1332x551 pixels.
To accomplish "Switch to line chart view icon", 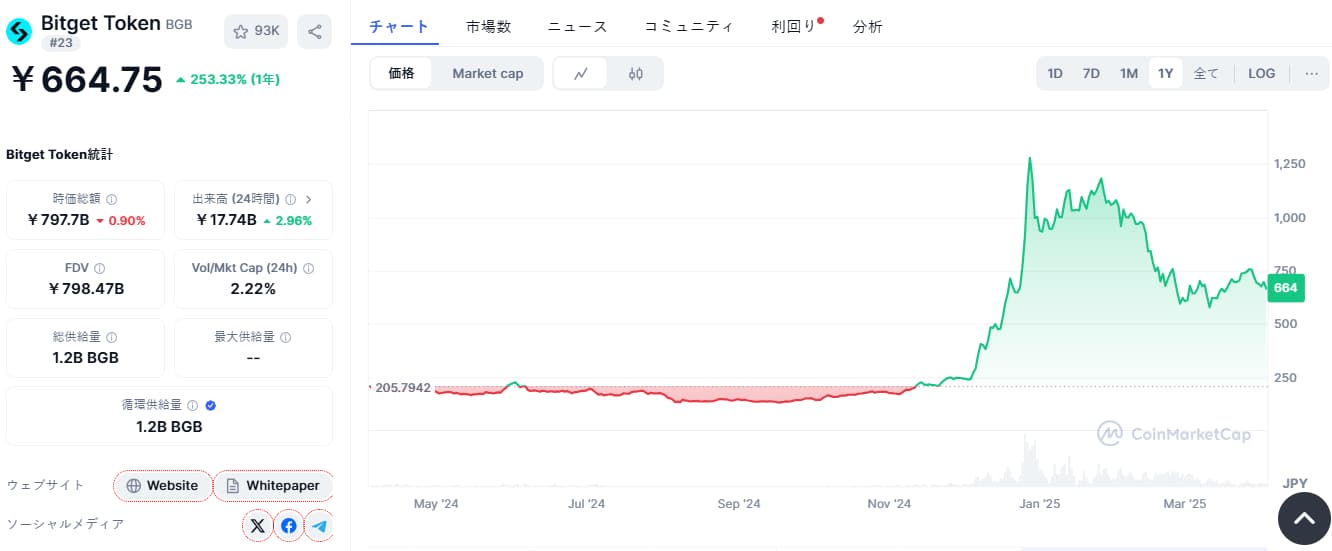I will tap(581, 73).
